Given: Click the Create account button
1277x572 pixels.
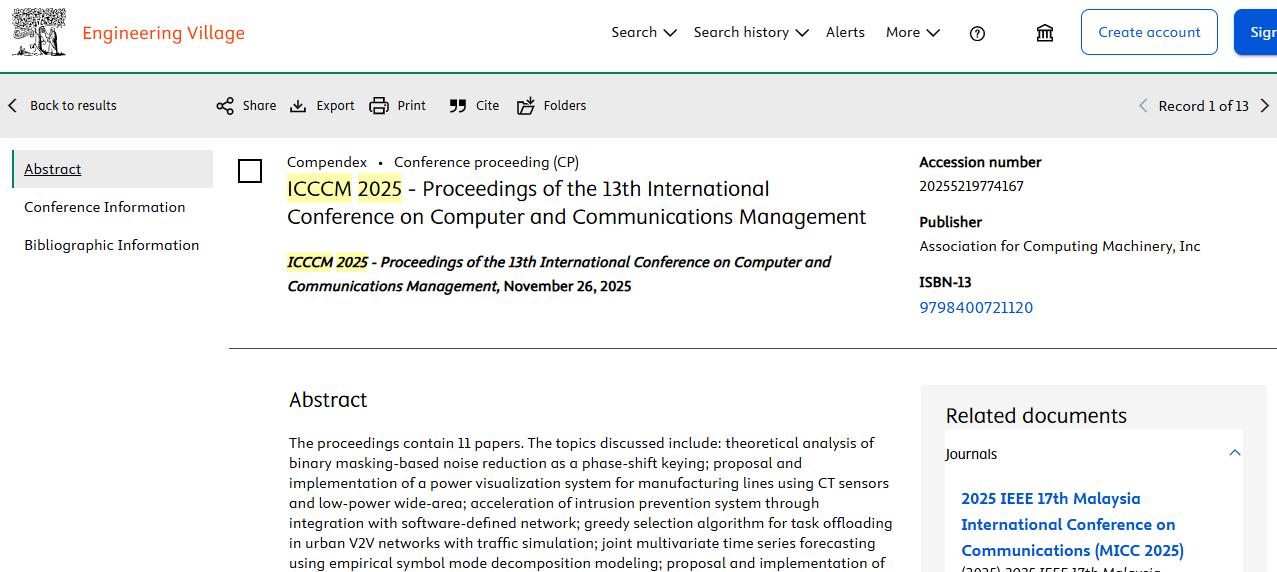Looking at the screenshot, I should click(1149, 32).
